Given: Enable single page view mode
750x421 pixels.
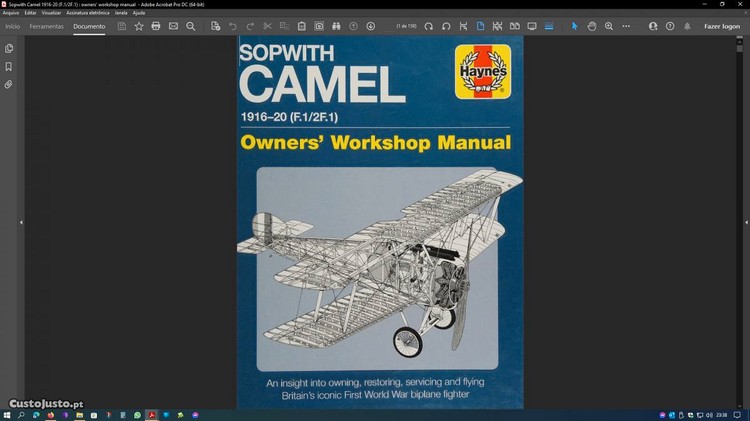Looking at the screenshot, I should pyautogui.click(x=480, y=26).
